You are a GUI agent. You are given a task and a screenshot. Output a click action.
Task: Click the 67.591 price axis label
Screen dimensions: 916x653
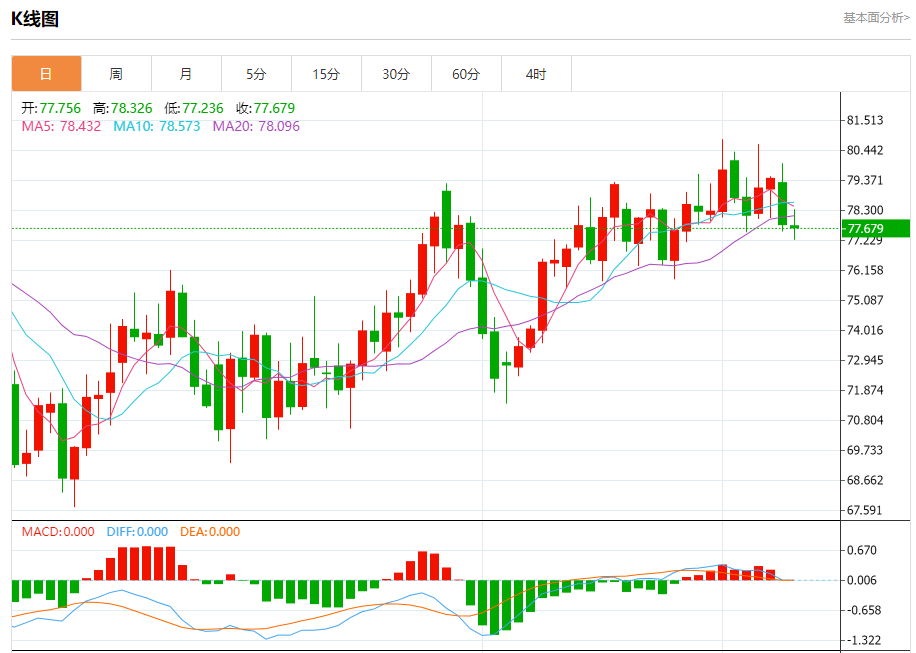coord(865,510)
